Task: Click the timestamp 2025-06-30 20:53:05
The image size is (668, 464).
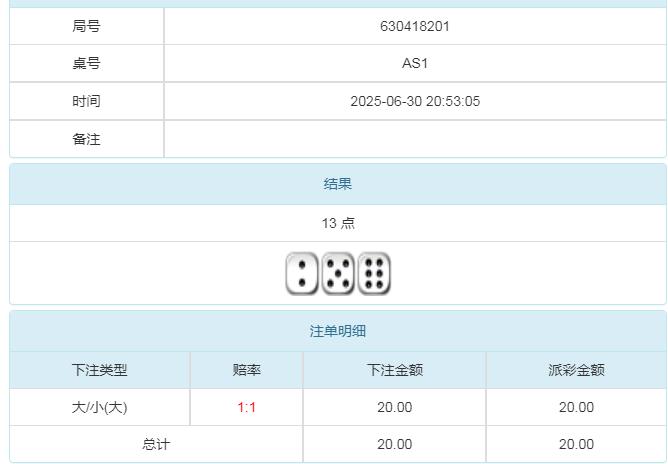Action: pyautogui.click(x=415, y=101)
